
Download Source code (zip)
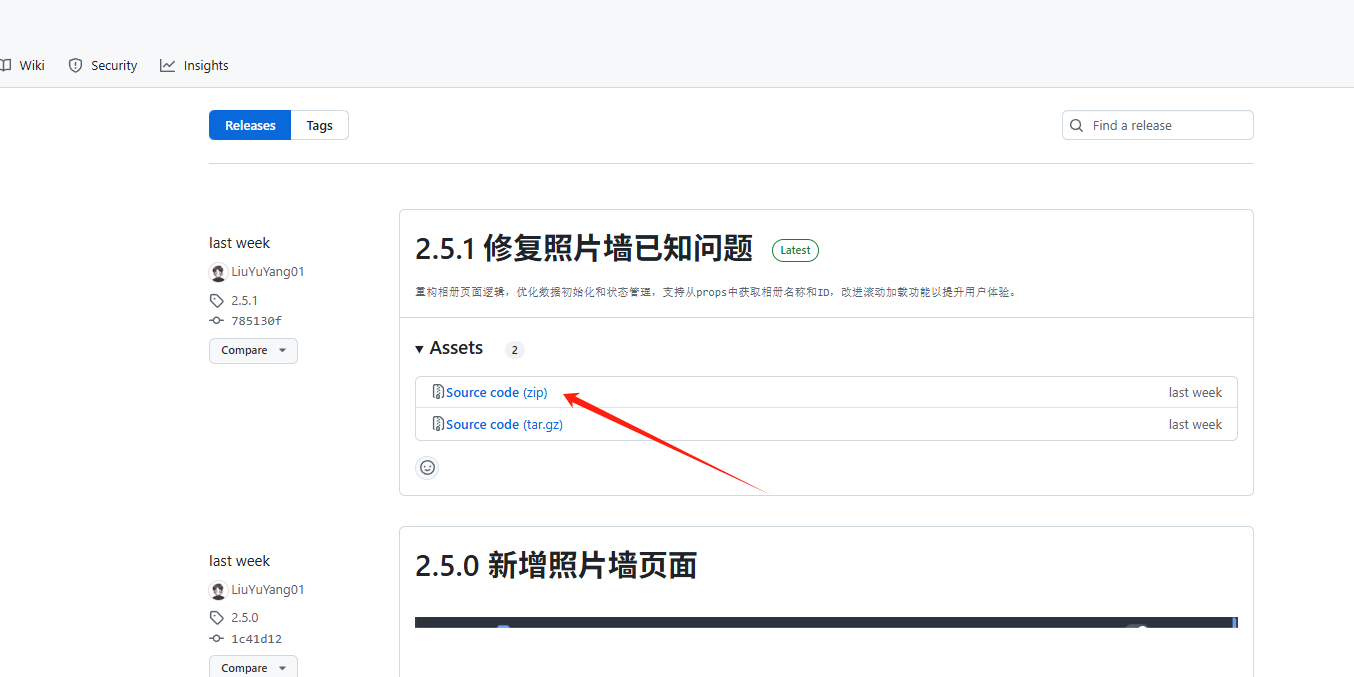496,392
